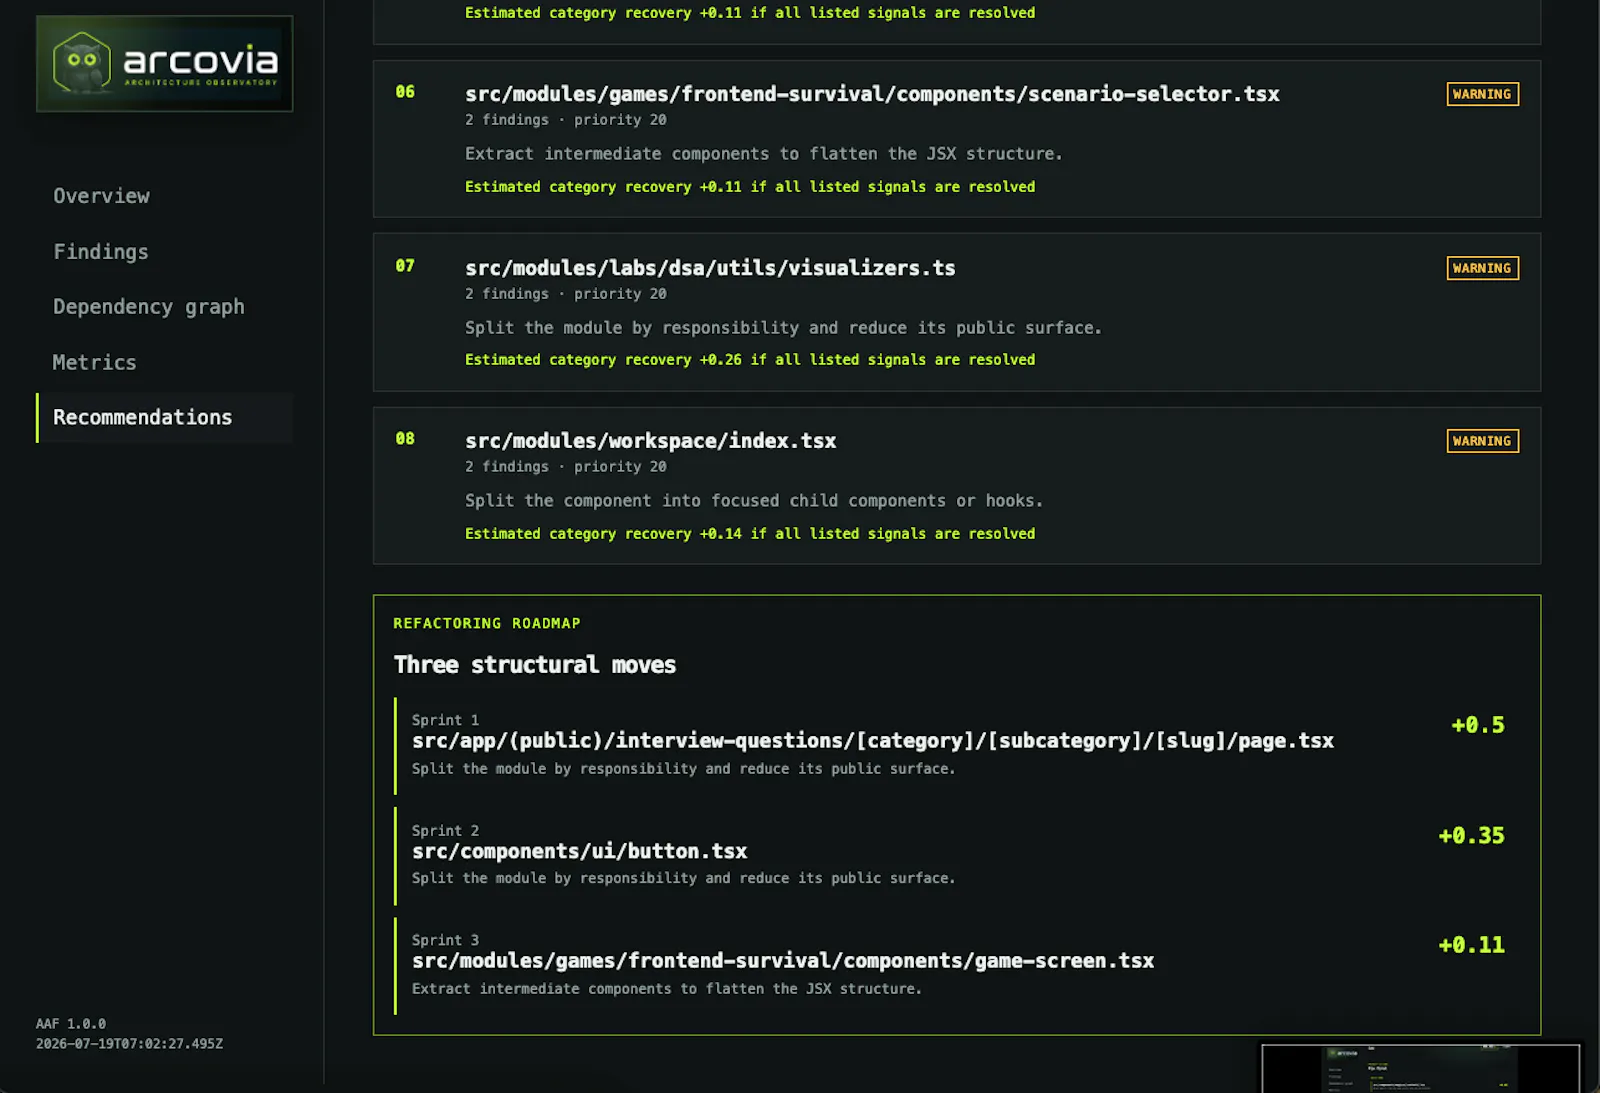Open the Overview section

(x=101, y=196)
